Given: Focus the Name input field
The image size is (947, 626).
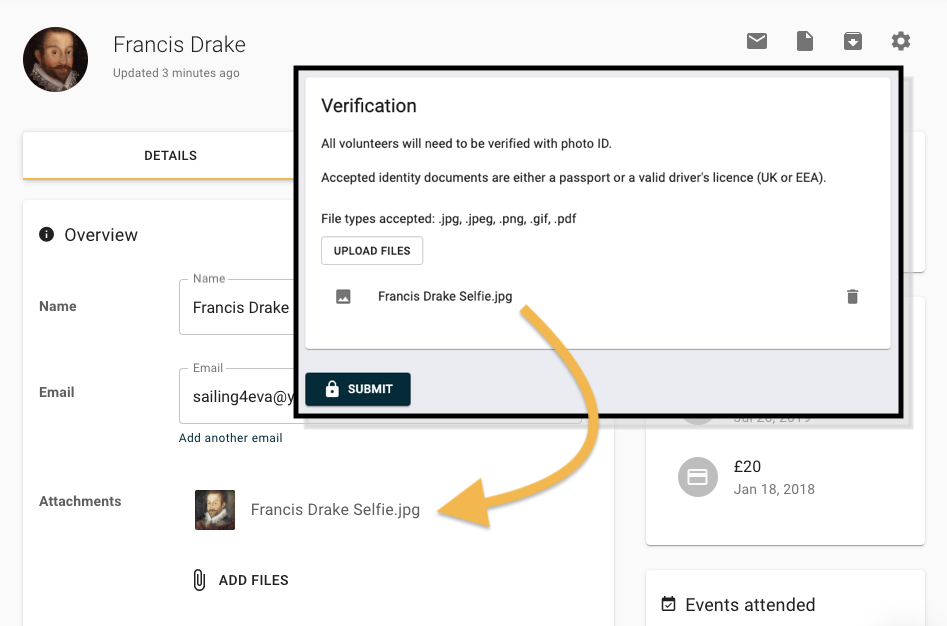Looking at the screenshot, I should 237,307.
